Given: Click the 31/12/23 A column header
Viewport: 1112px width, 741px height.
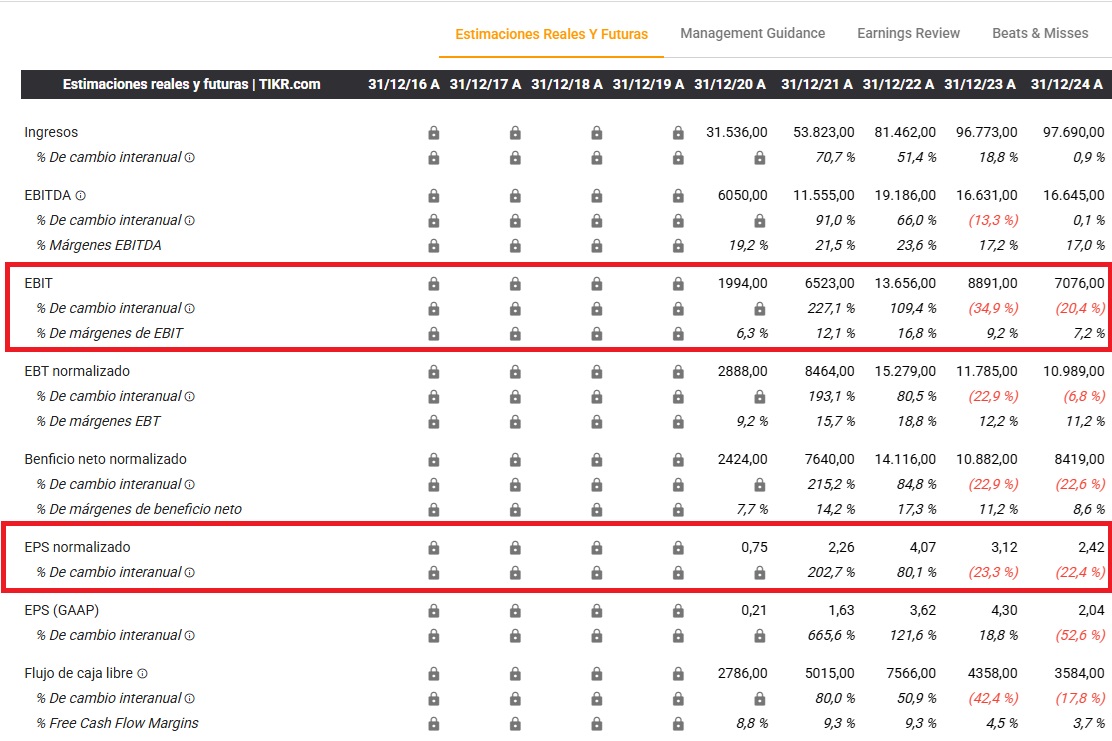Looking at the screenshot, I should [980, 84].
